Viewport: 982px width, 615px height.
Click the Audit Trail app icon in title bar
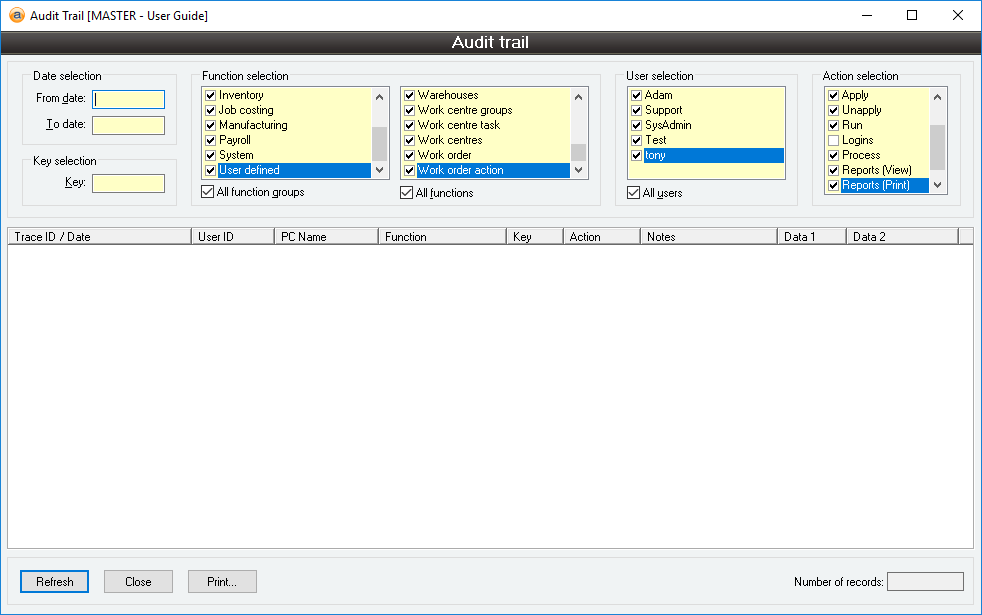click(x=16, y=16)
